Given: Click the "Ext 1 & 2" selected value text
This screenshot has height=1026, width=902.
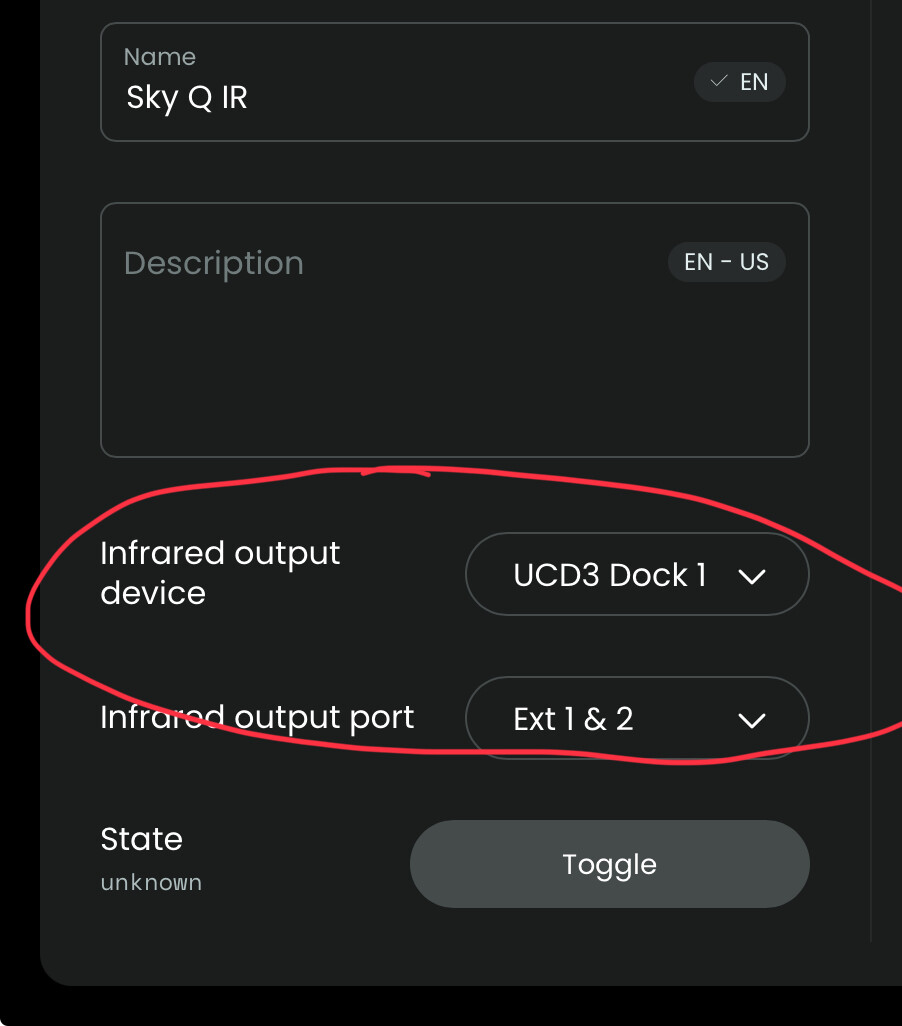Looking at the screenshot, I should (x=573, y=719).
